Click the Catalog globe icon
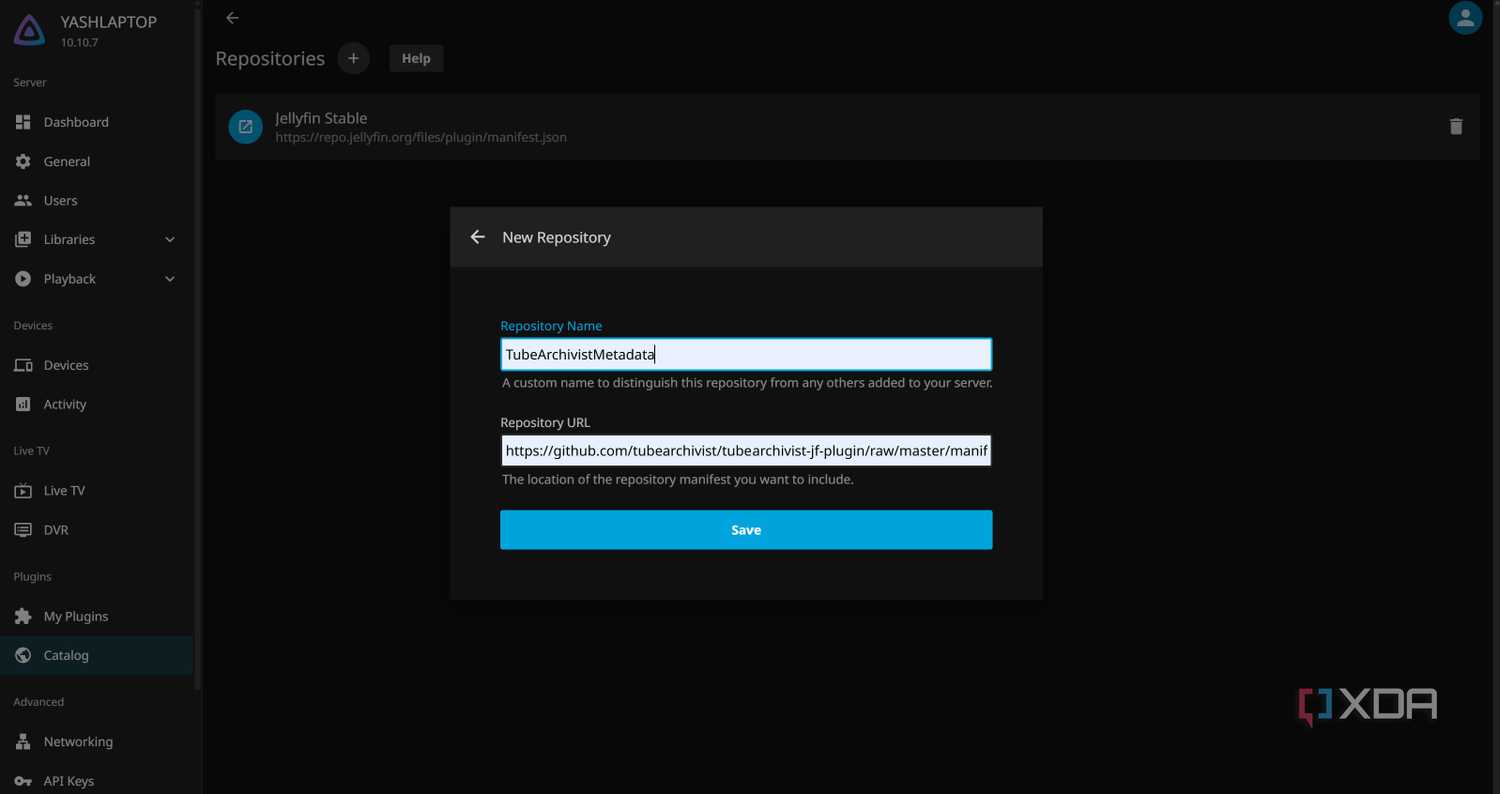1500x794 pixels. (x=23, y=655)
